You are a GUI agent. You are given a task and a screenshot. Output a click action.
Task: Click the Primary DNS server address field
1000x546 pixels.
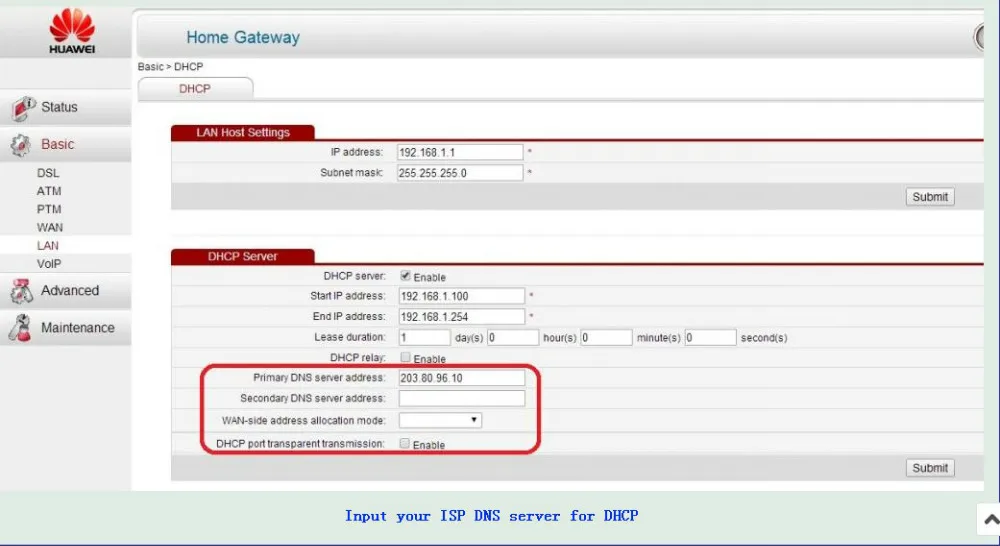tap(462, 378)
